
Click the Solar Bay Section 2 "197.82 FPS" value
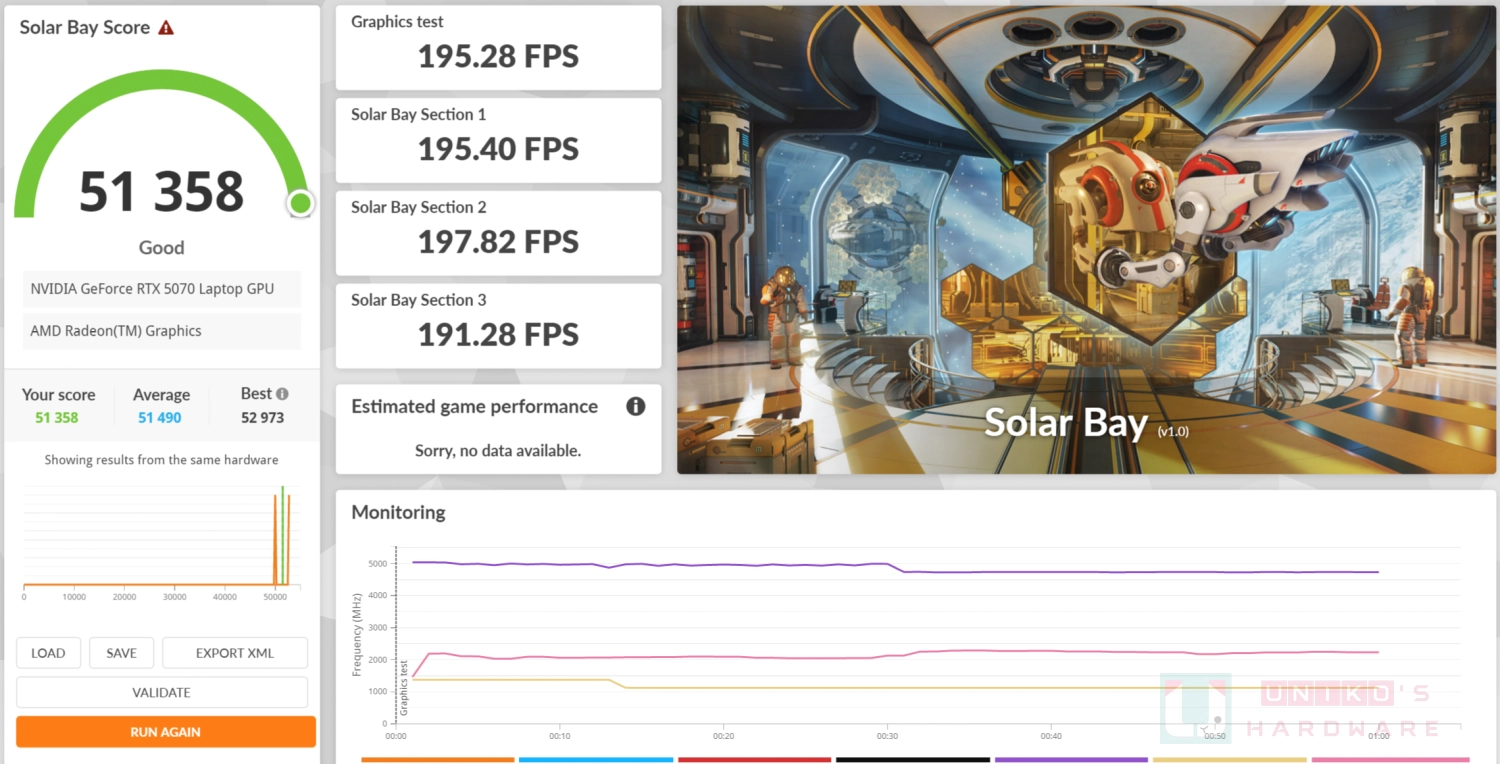[498, 242]
